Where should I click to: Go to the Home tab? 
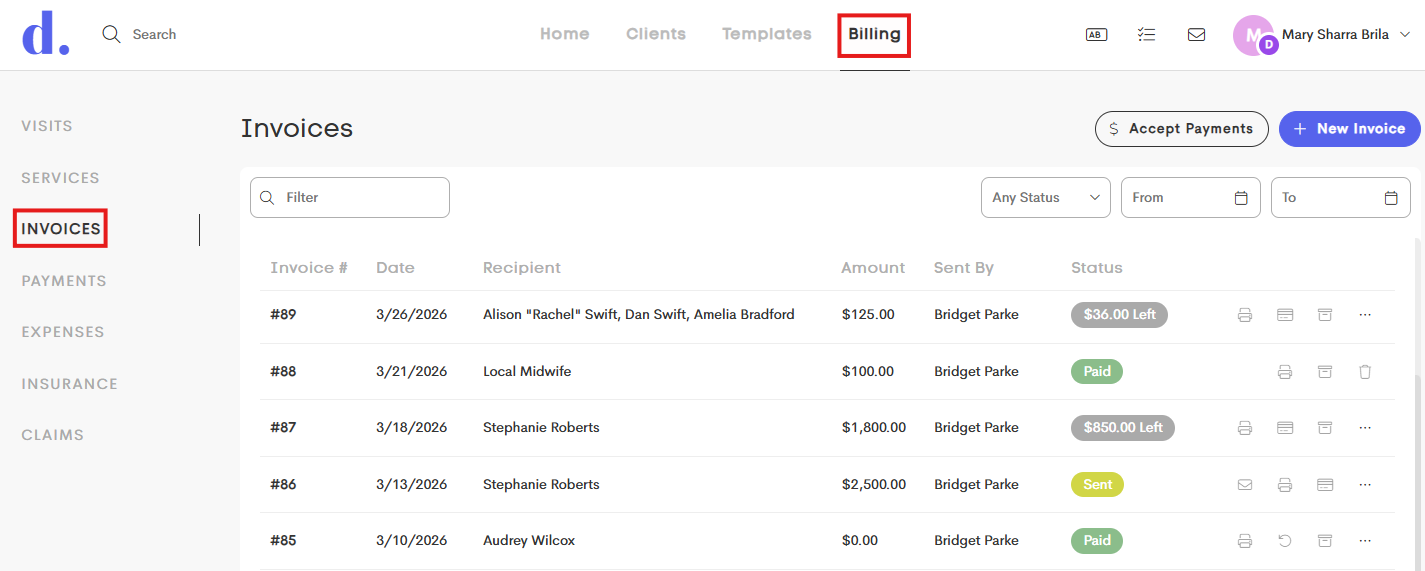coord(564,34)
